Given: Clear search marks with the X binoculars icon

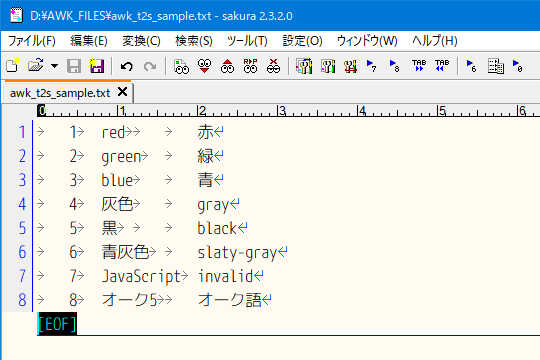Looking at the screenshot, I should 273,66.
